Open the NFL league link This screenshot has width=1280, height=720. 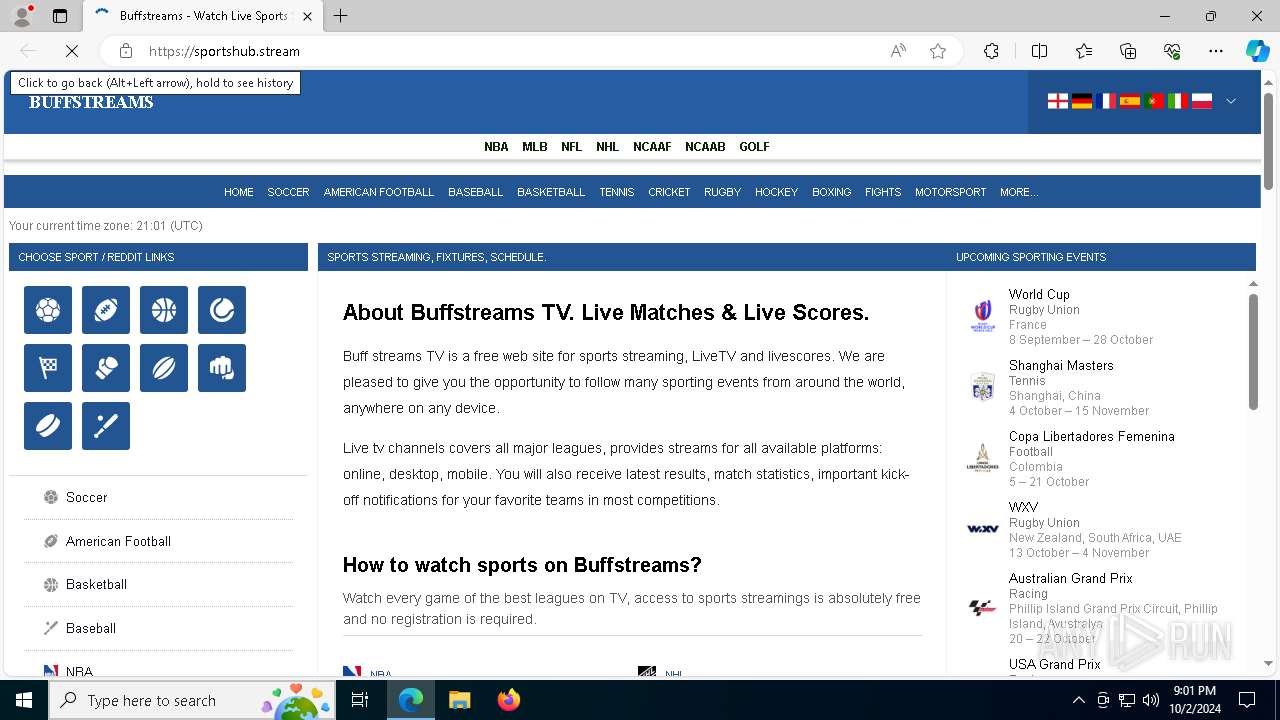pos(571,146)
